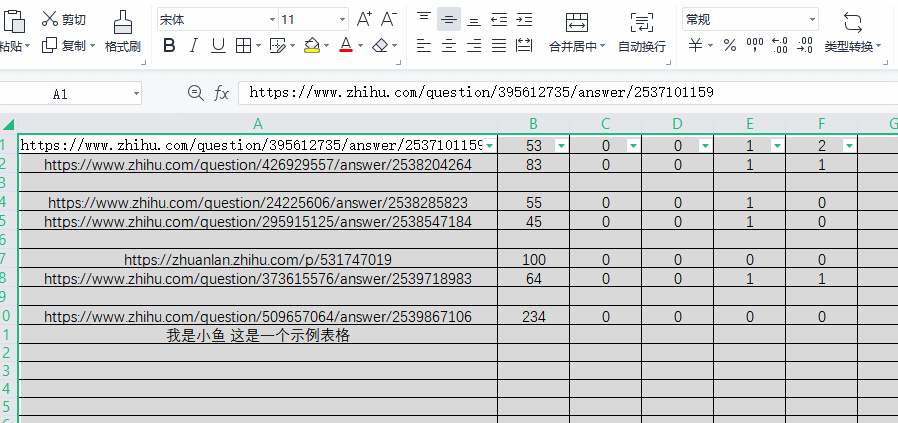This screenshot has height=423, width=898.
Task: Click the Name Box showing A1
Action: point(60,93)
